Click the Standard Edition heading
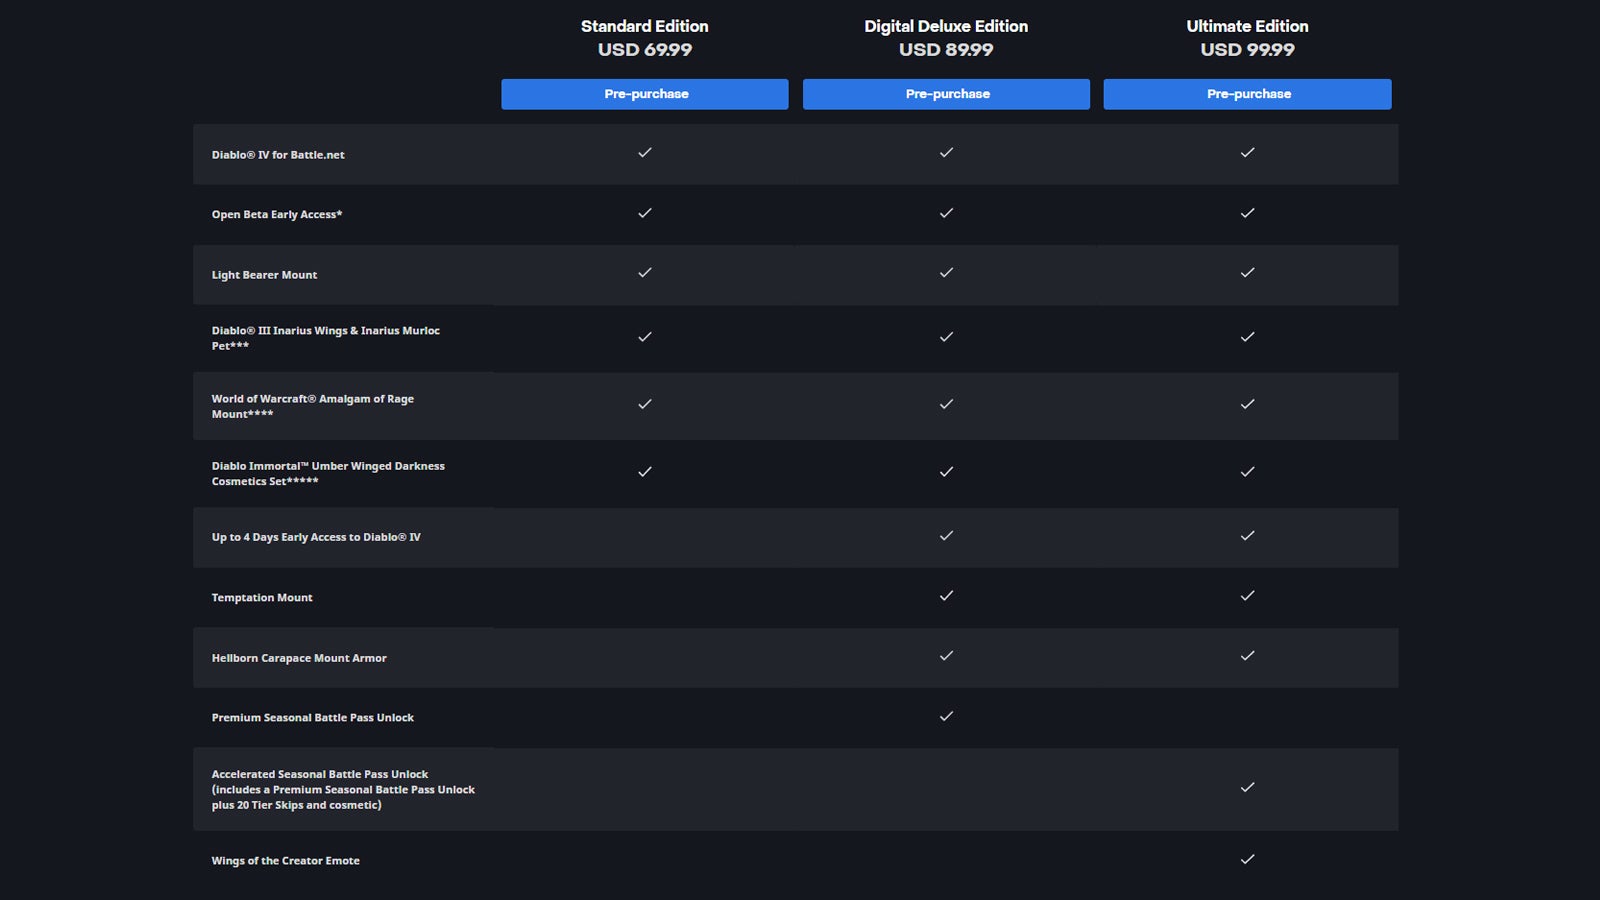This screenshot has width=1600, height=900. click(x=645, y=26)
